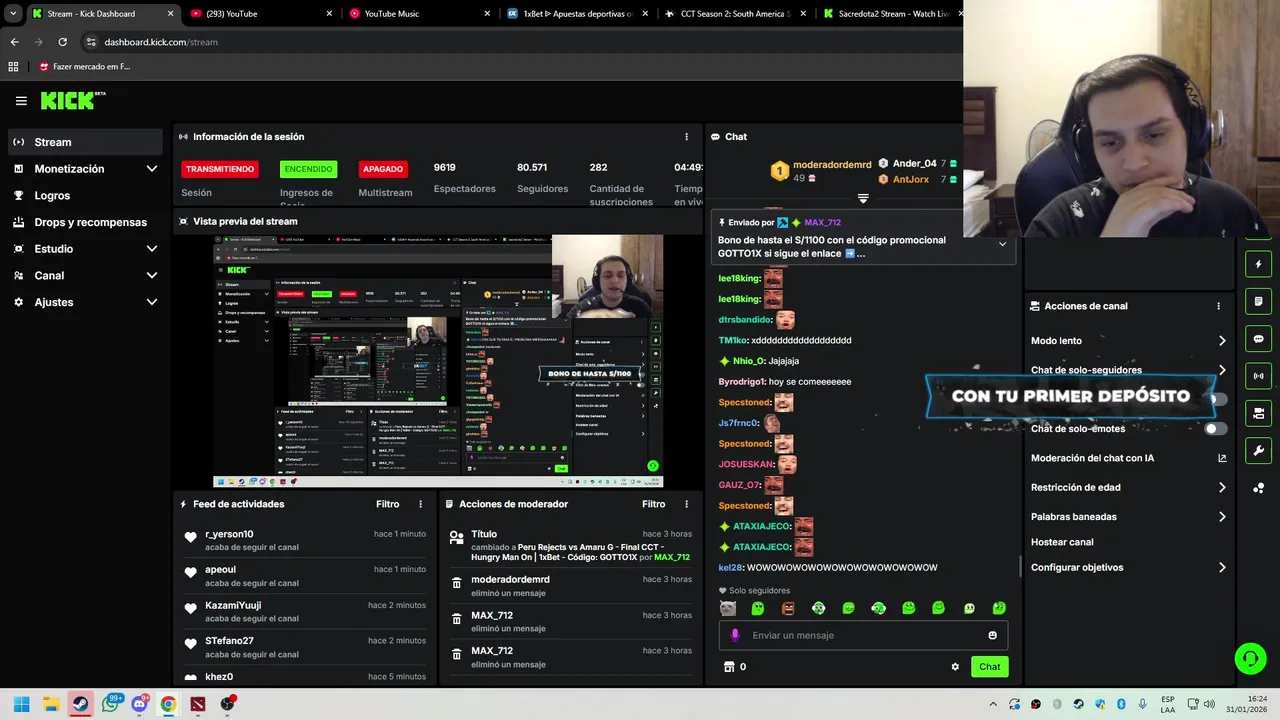1280x720 pixels.
Task: Click inside the Enviar un mensaje field
Action: click(x=863, y=635)
